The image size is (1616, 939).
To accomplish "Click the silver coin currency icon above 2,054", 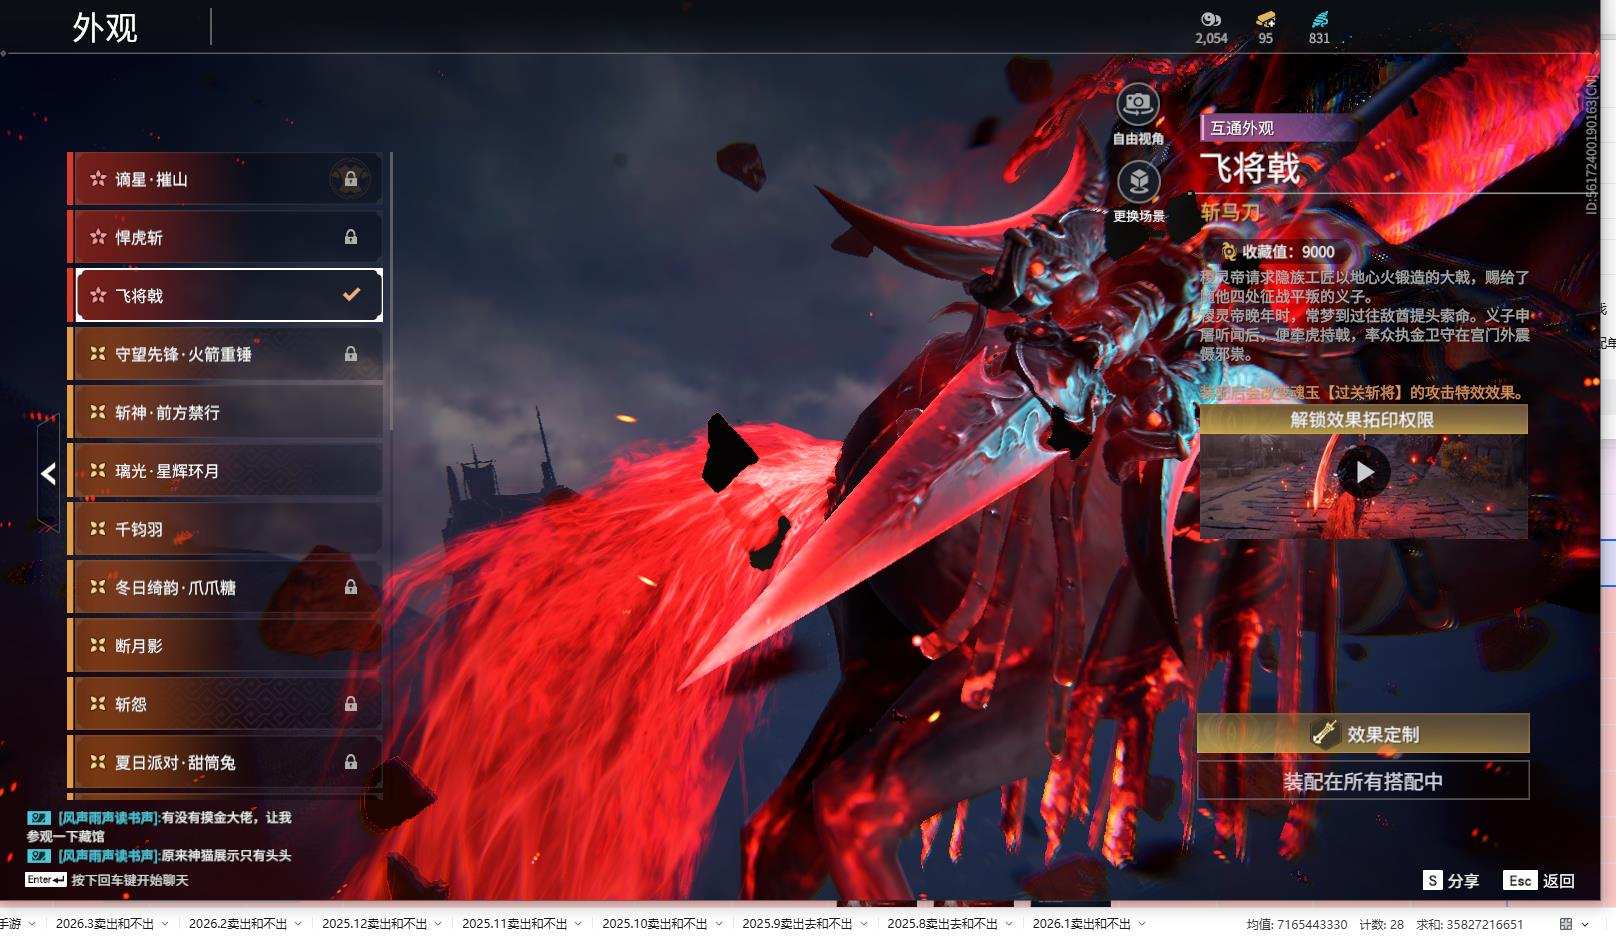I will [x=1211, y=19].
